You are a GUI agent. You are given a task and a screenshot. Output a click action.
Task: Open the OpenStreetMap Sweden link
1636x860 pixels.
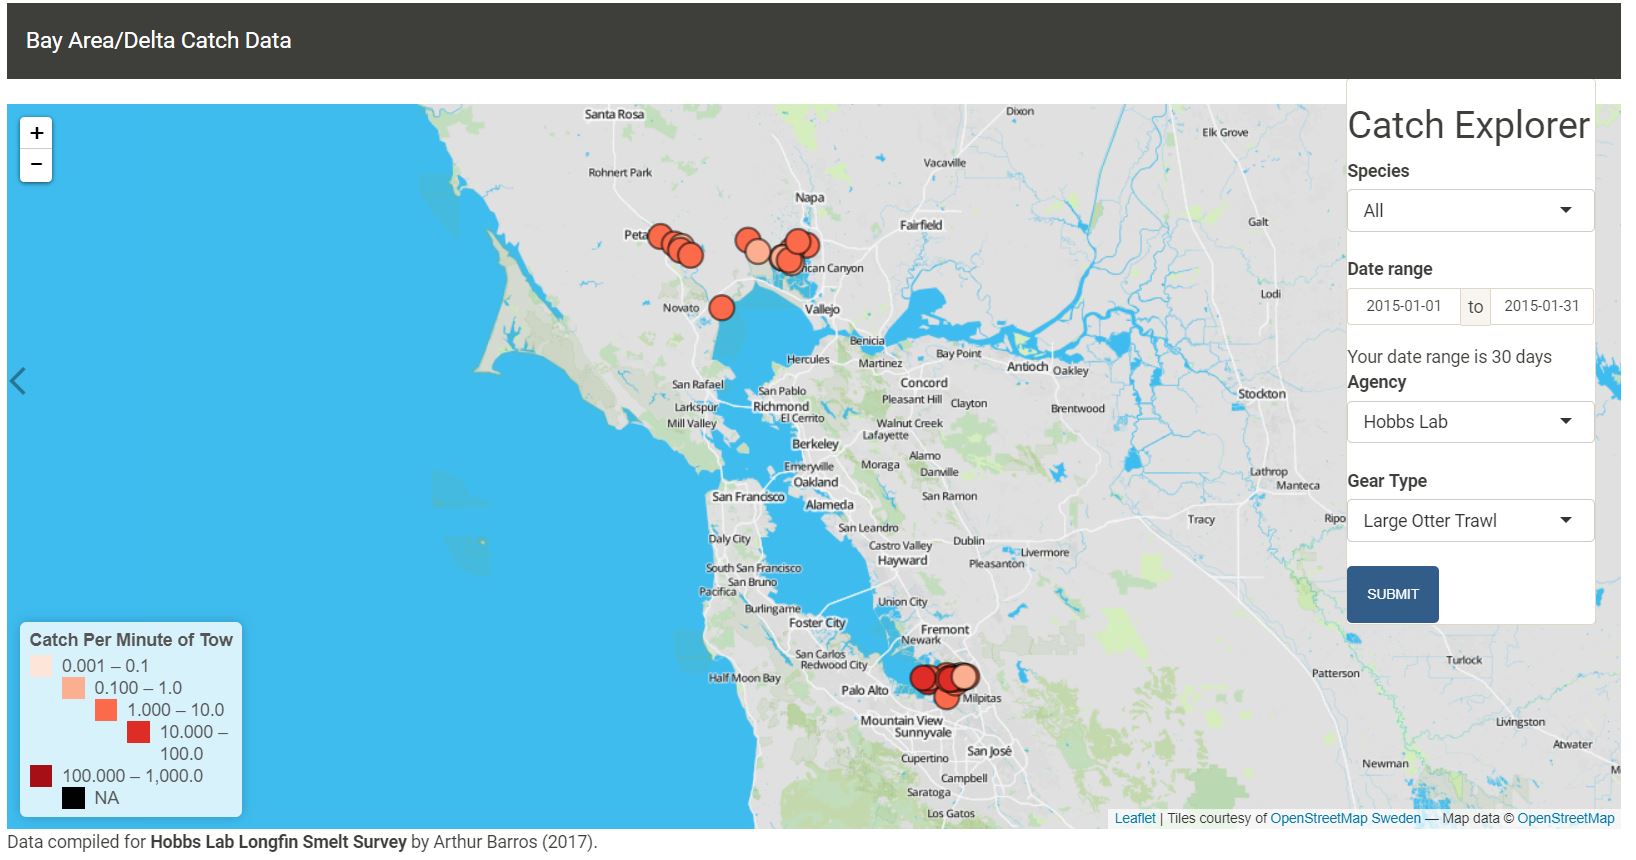[1345, 818]
